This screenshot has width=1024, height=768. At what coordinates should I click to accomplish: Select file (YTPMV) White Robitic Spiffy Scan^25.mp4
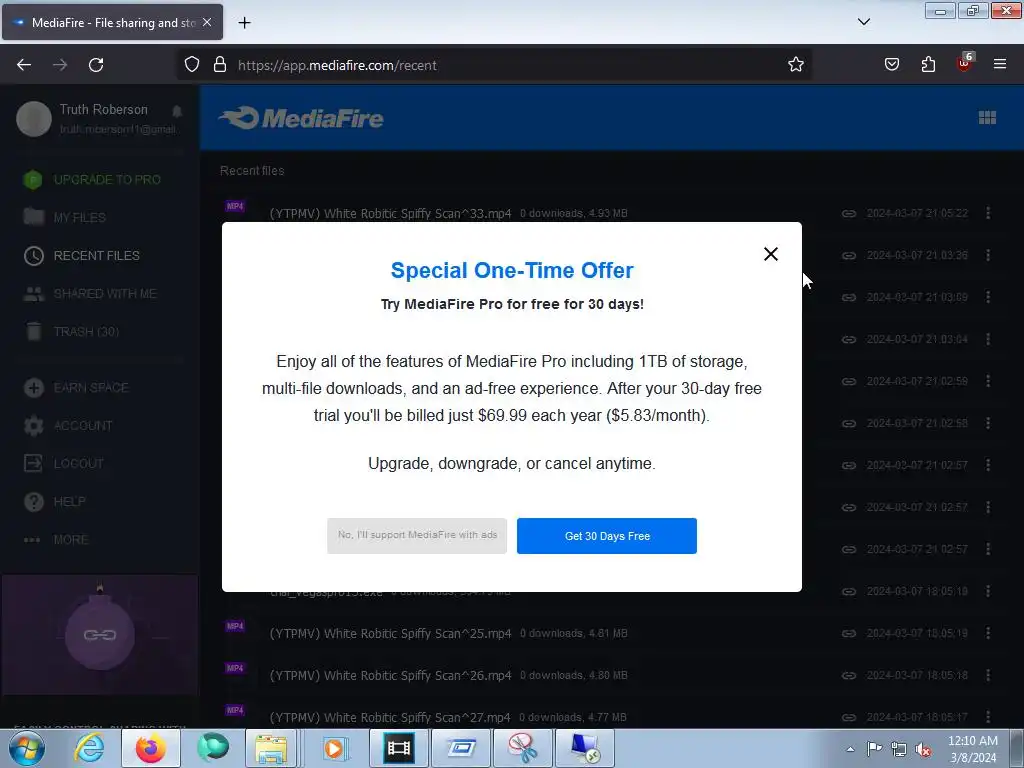click(390, 633)
